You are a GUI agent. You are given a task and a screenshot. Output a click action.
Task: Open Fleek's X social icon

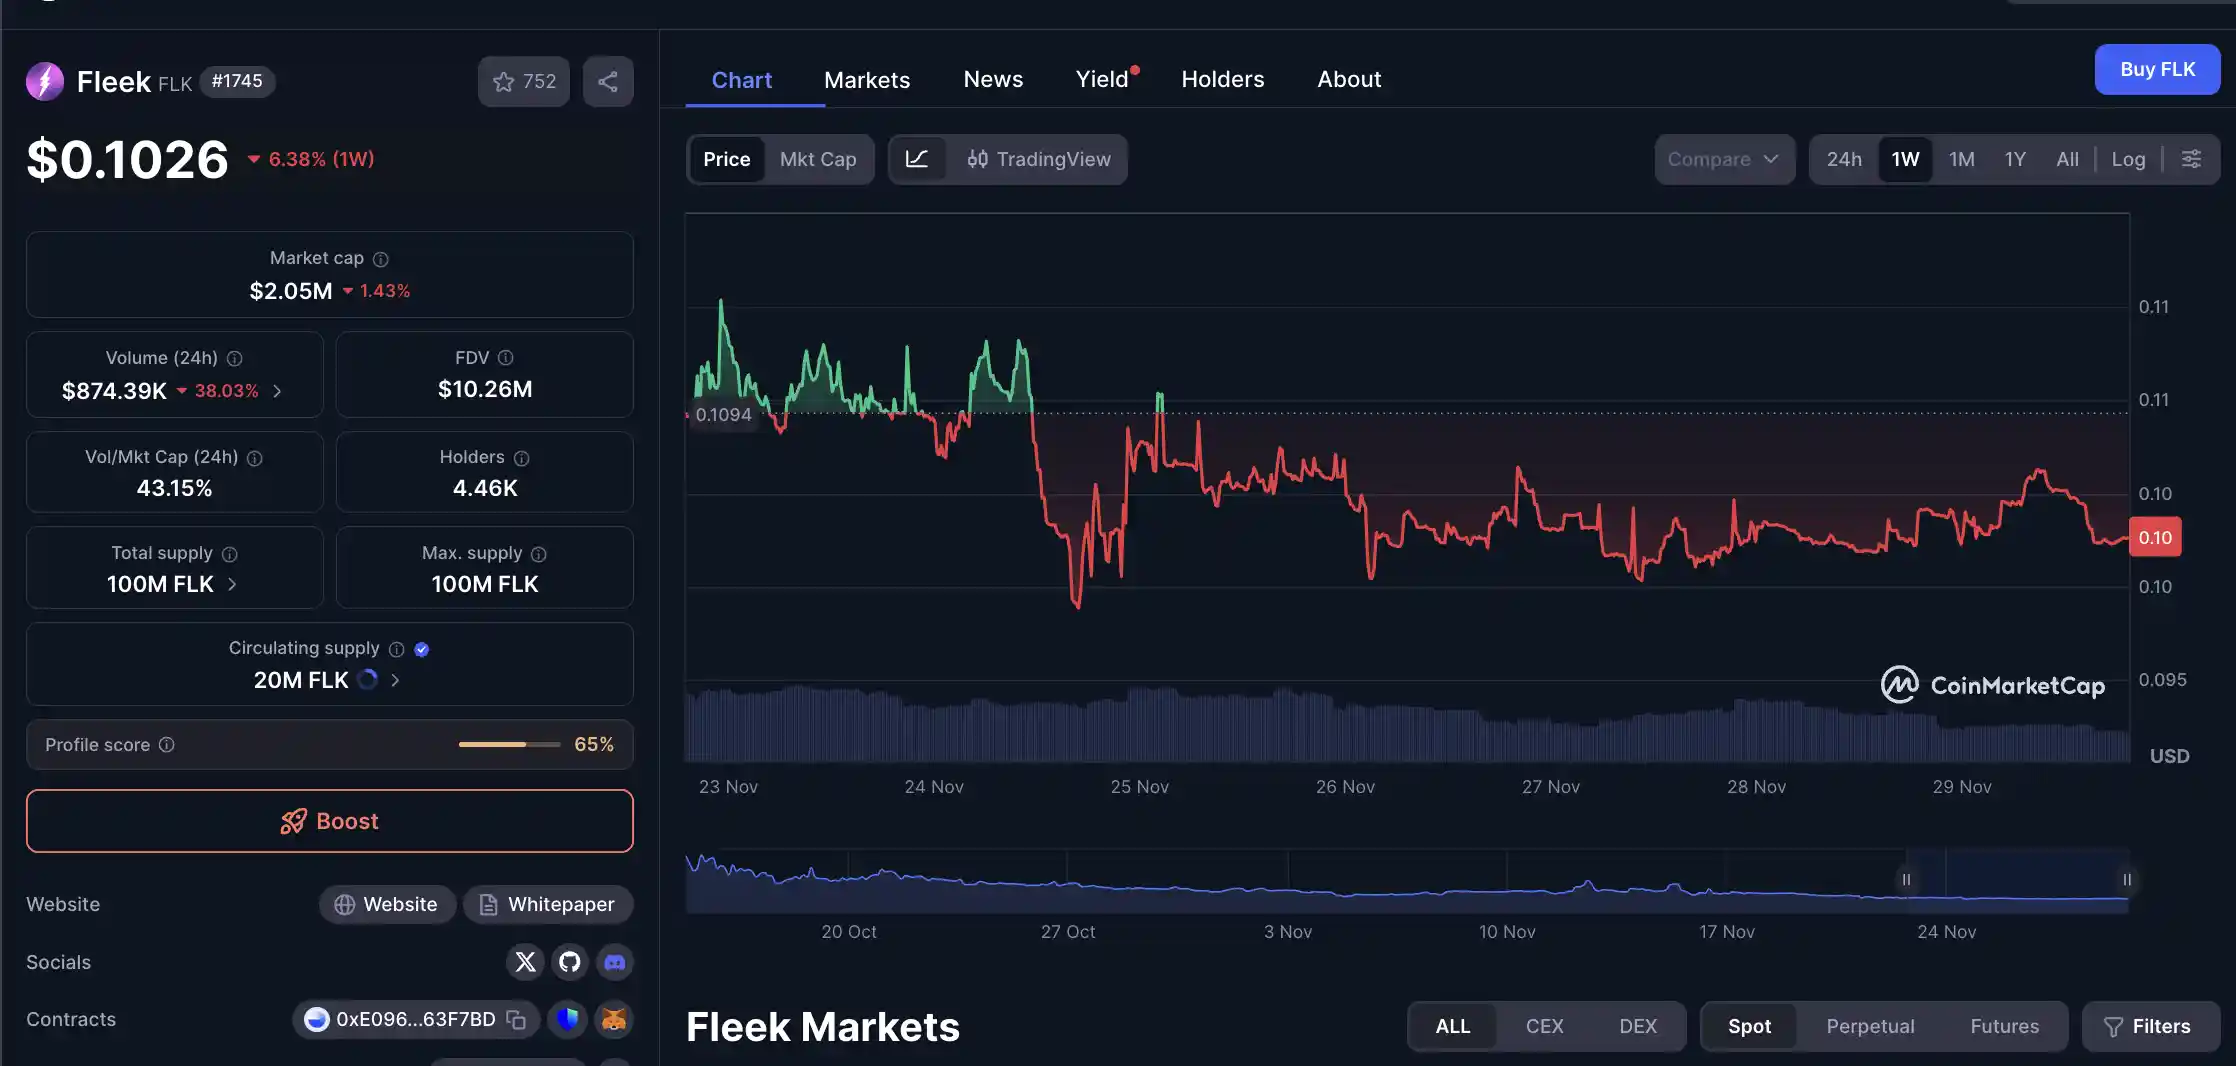coord(524,962)
